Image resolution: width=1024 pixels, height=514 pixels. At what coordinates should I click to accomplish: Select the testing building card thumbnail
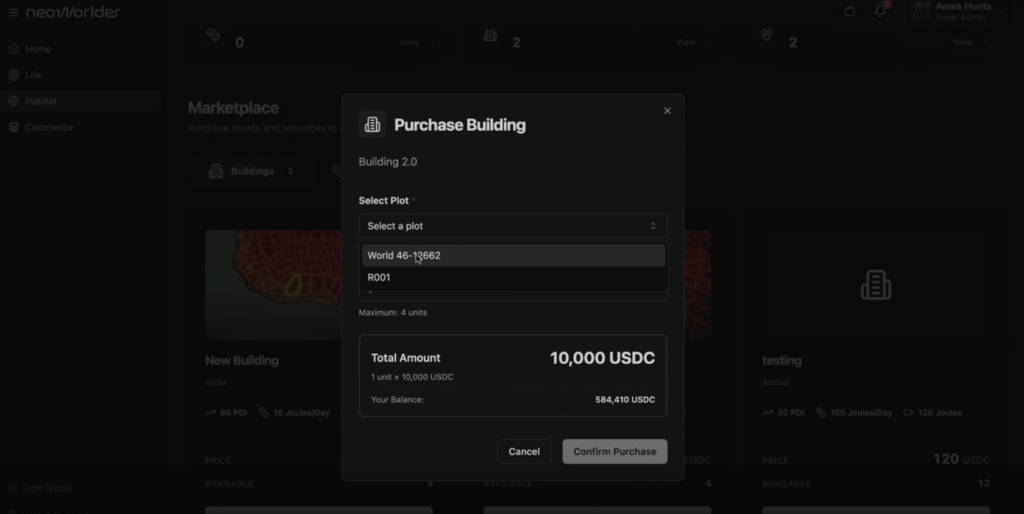click(x=875, y=286)
